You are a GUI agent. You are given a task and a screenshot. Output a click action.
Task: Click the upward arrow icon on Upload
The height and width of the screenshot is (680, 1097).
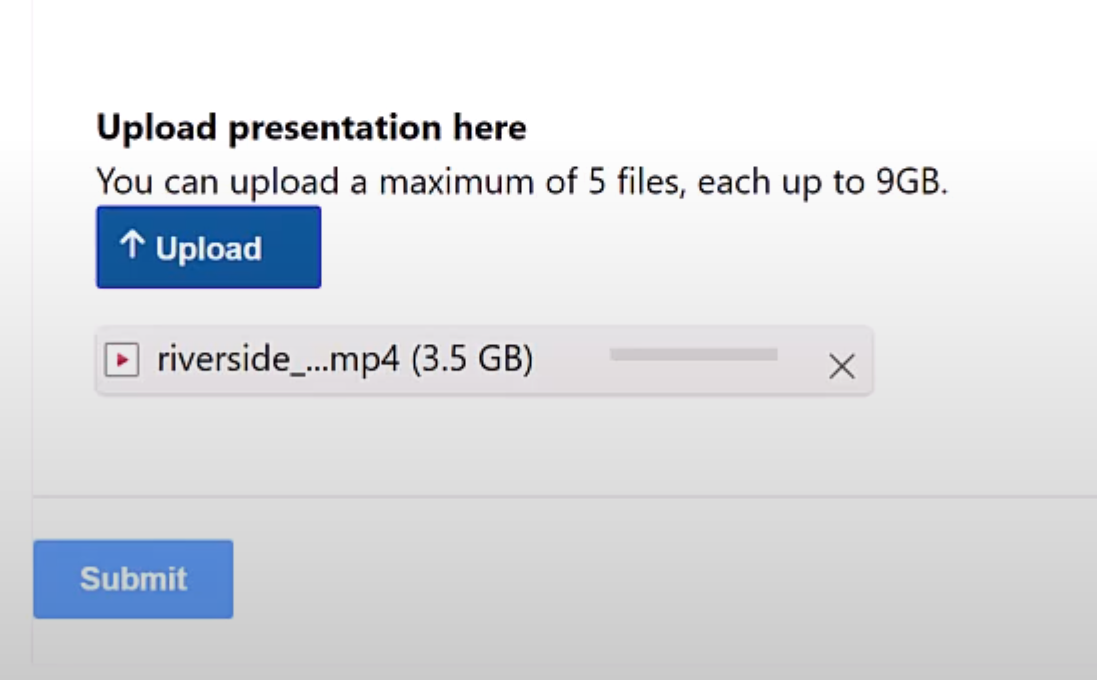pos(132,246)
